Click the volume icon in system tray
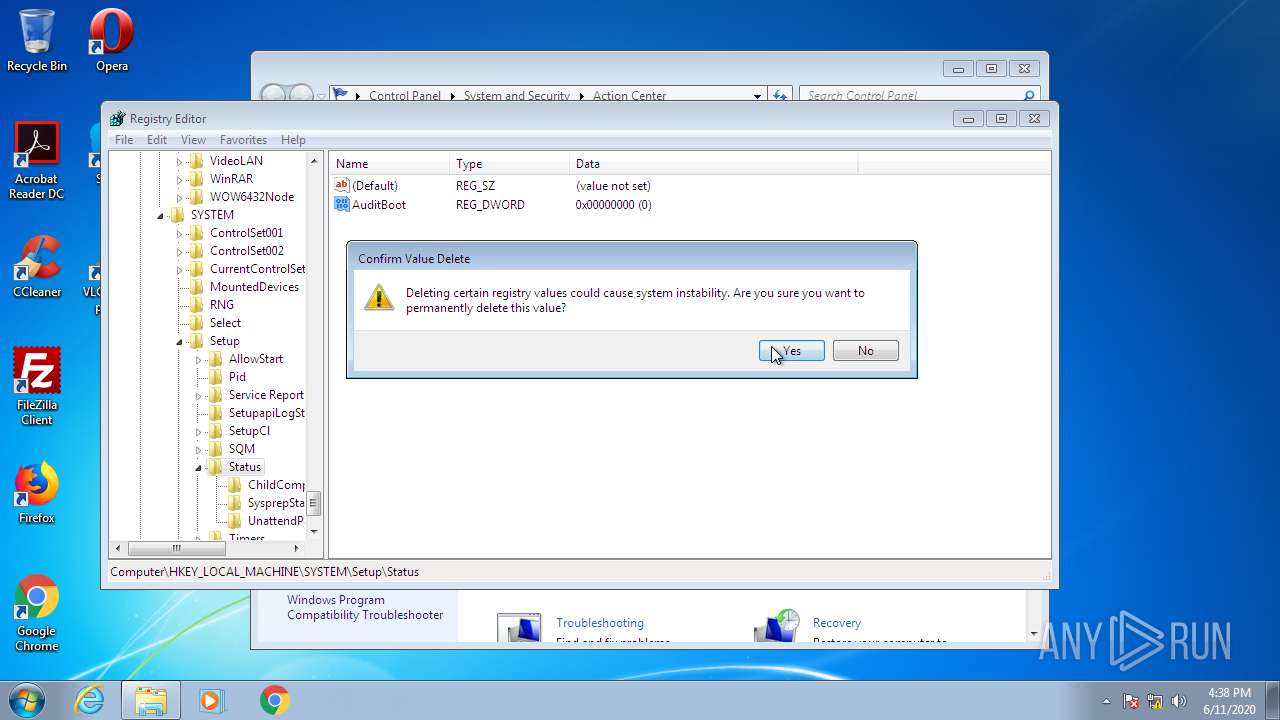The width and height of the screenshot is (1280, 720). click(x=1179, y=701)
